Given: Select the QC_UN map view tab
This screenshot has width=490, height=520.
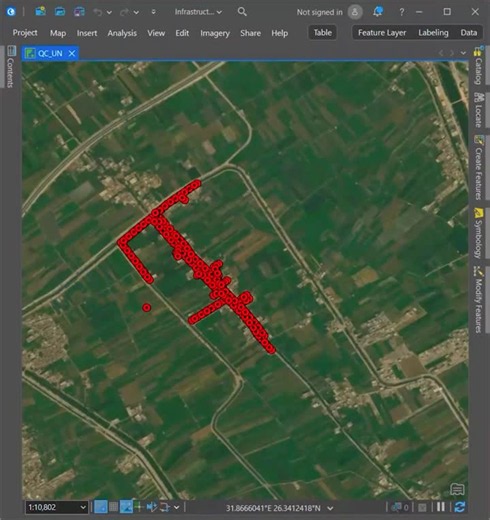Looking at the screenshot, I should [50, 53].
